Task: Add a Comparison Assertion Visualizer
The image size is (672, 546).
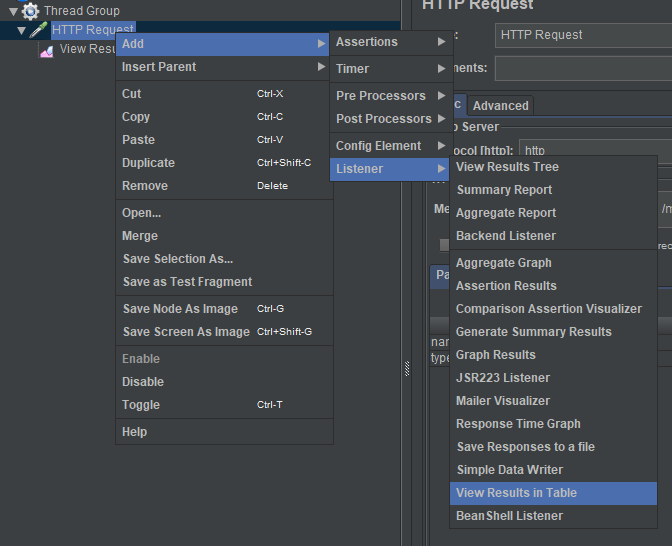Action: tap(553, 309)
